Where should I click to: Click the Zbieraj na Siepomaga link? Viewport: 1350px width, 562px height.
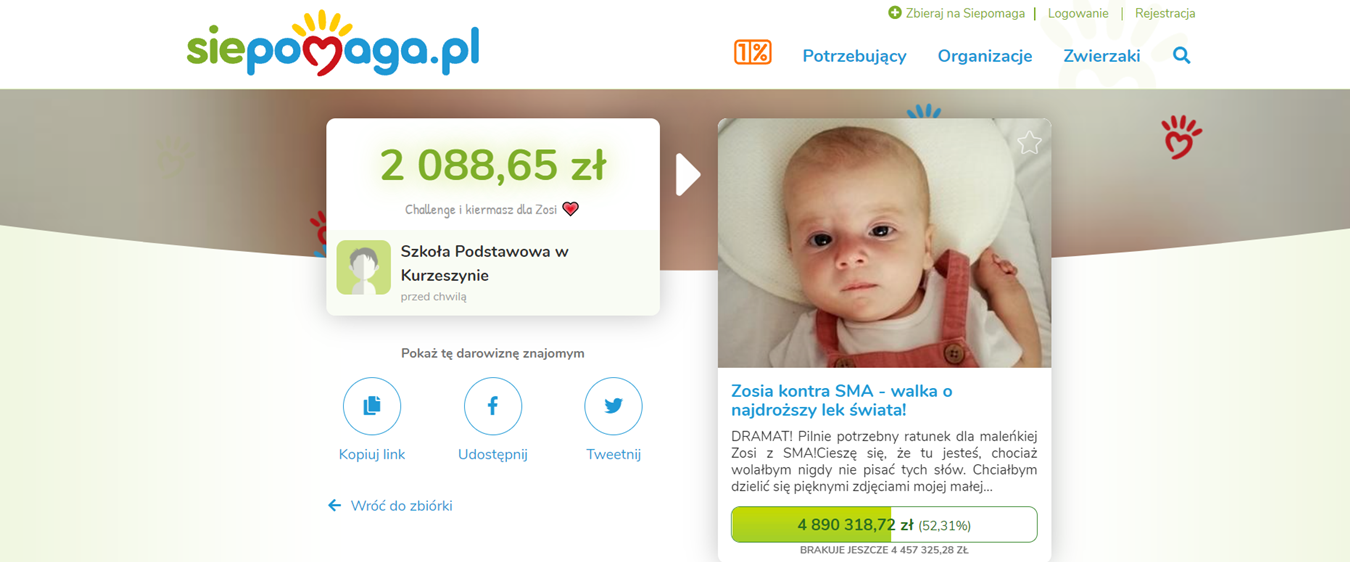[965, 13]
